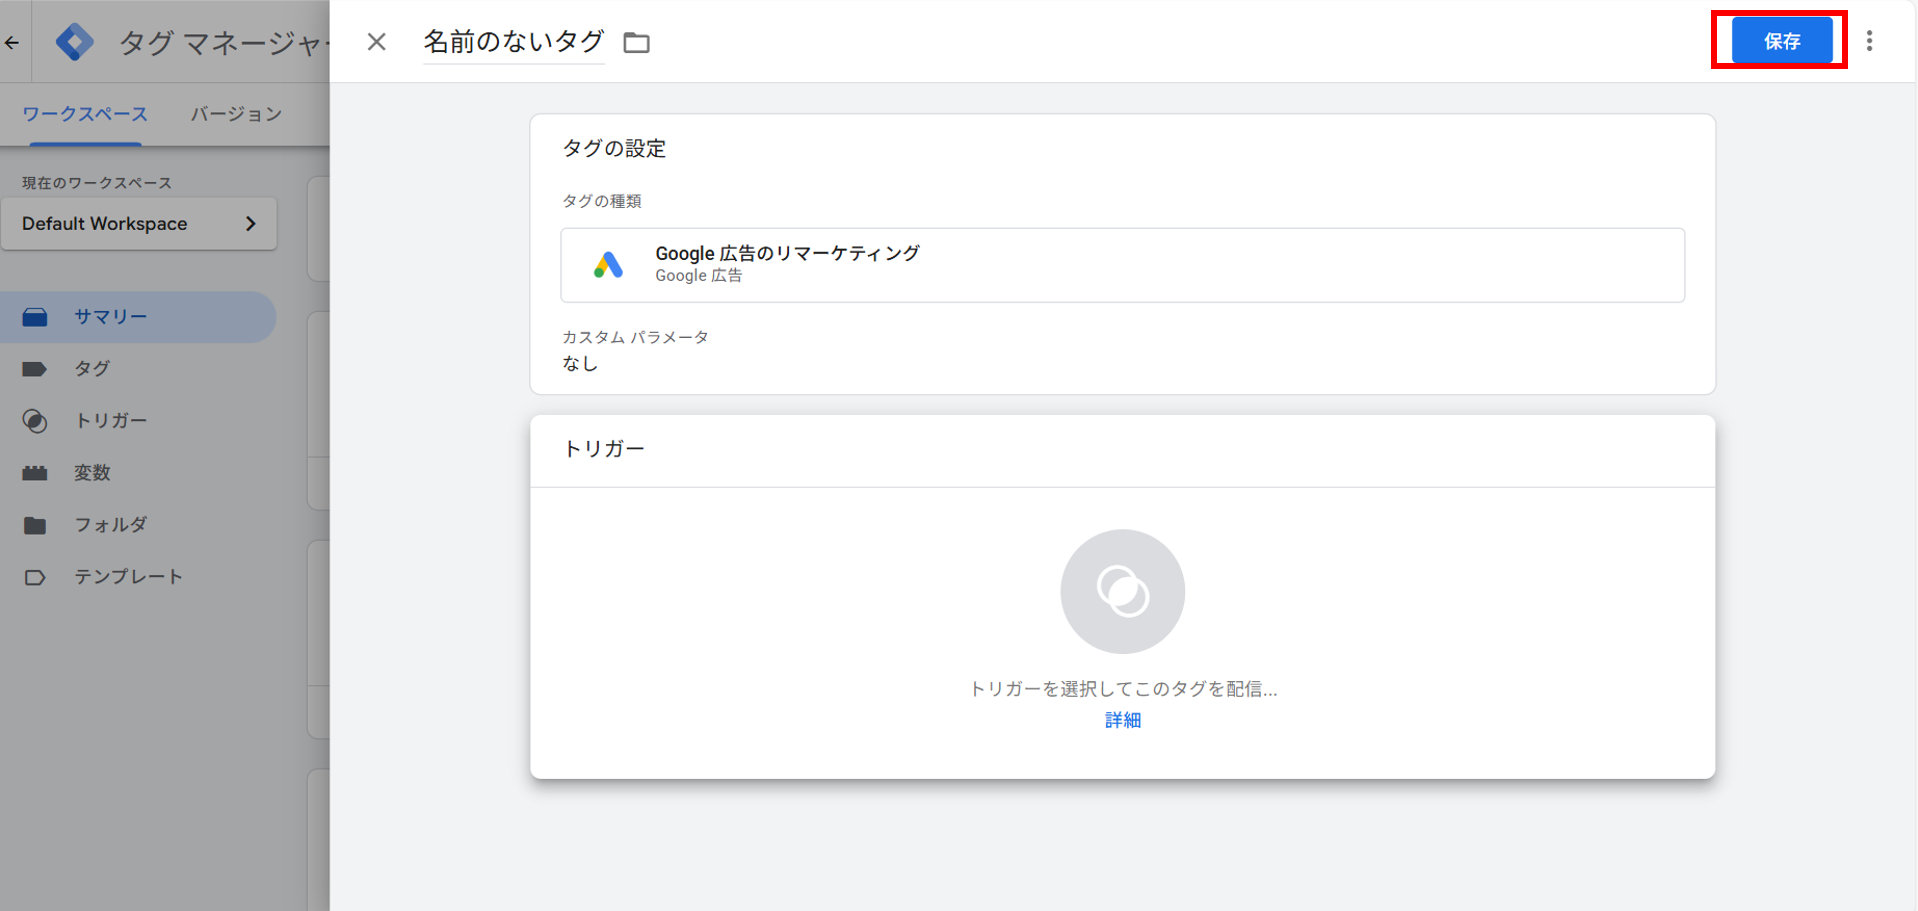Click the テンプレート outline tag icon
Viewport: 1918px width, 911px height.
35,577
